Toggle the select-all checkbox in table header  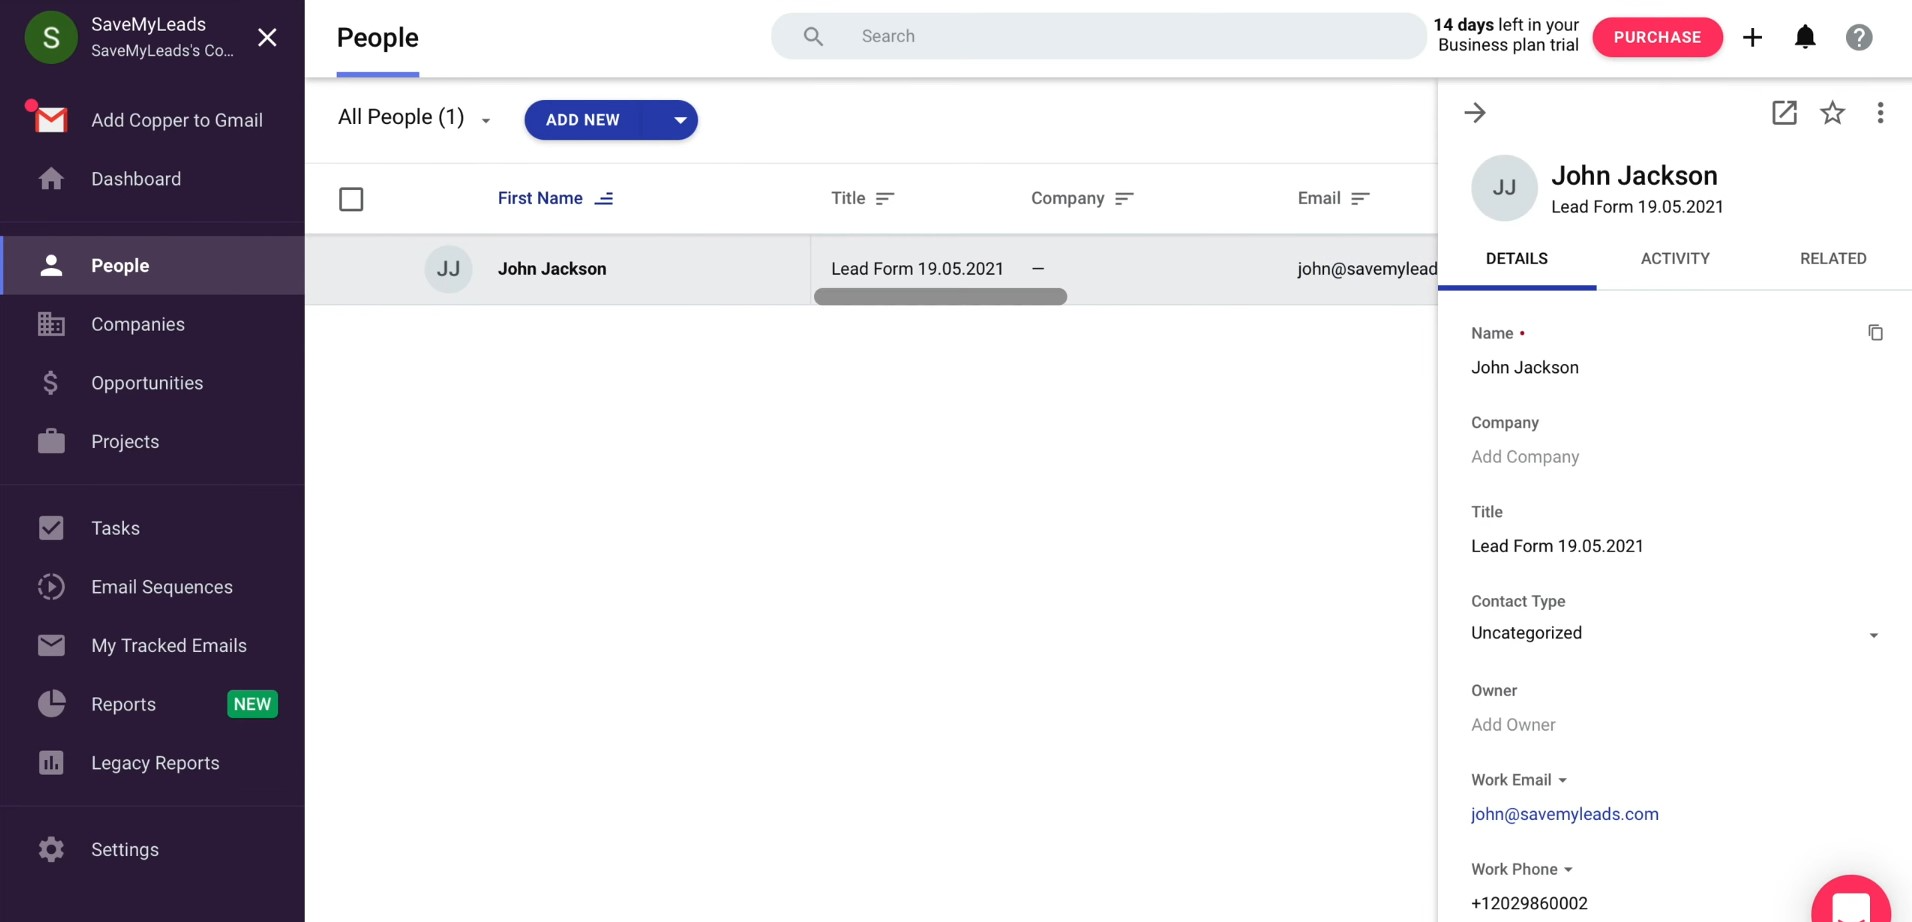351,199
